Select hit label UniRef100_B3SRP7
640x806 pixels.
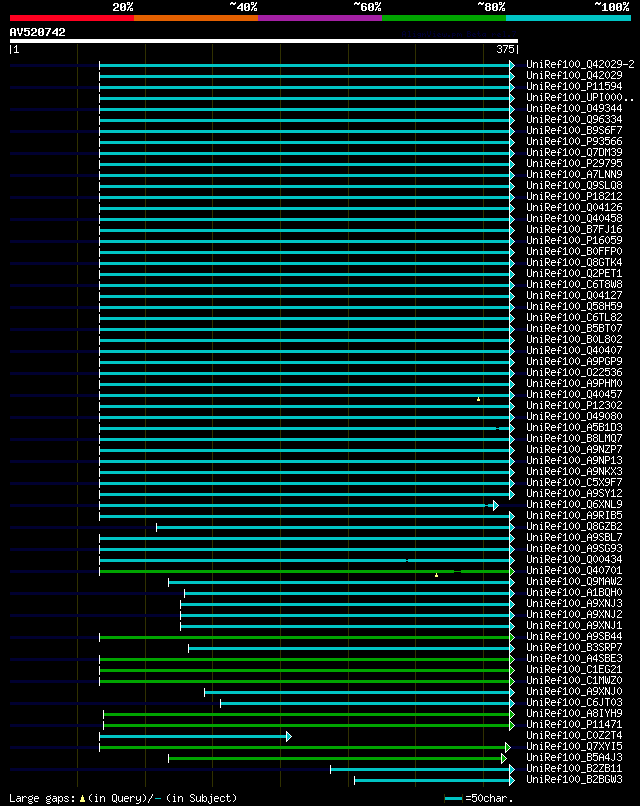click(574, 647)
